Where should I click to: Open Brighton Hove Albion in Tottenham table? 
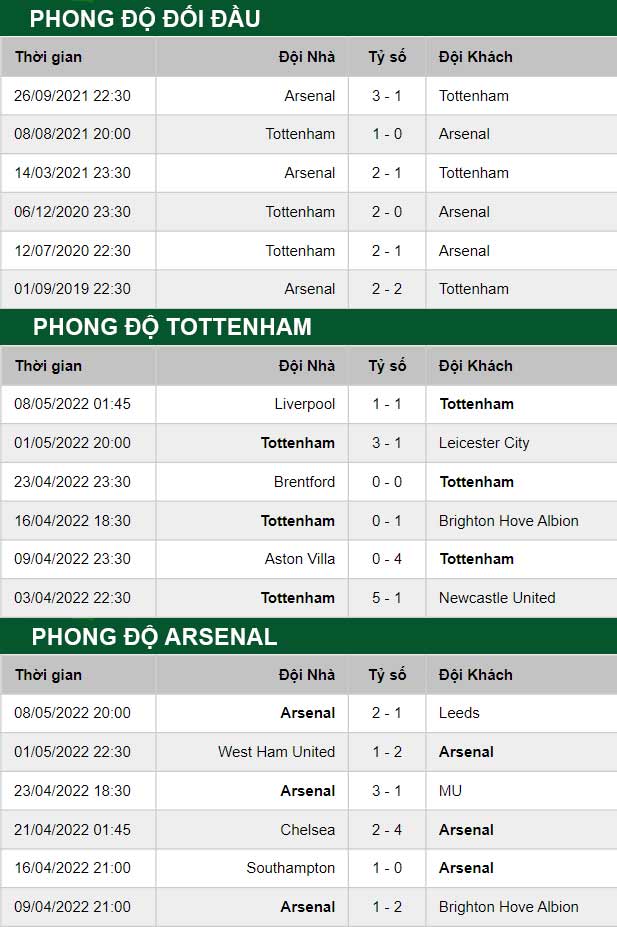pyautogui.click(x=508, y=521)
